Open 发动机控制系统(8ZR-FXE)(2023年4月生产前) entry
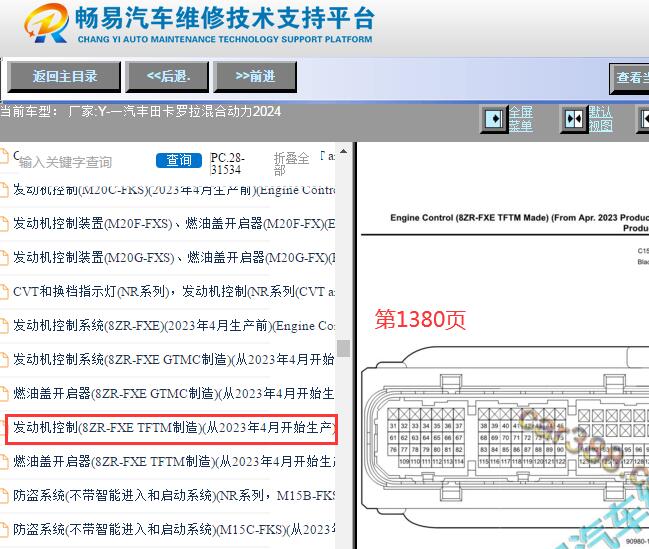The image size is (649, 549). [x=174, y=326]
